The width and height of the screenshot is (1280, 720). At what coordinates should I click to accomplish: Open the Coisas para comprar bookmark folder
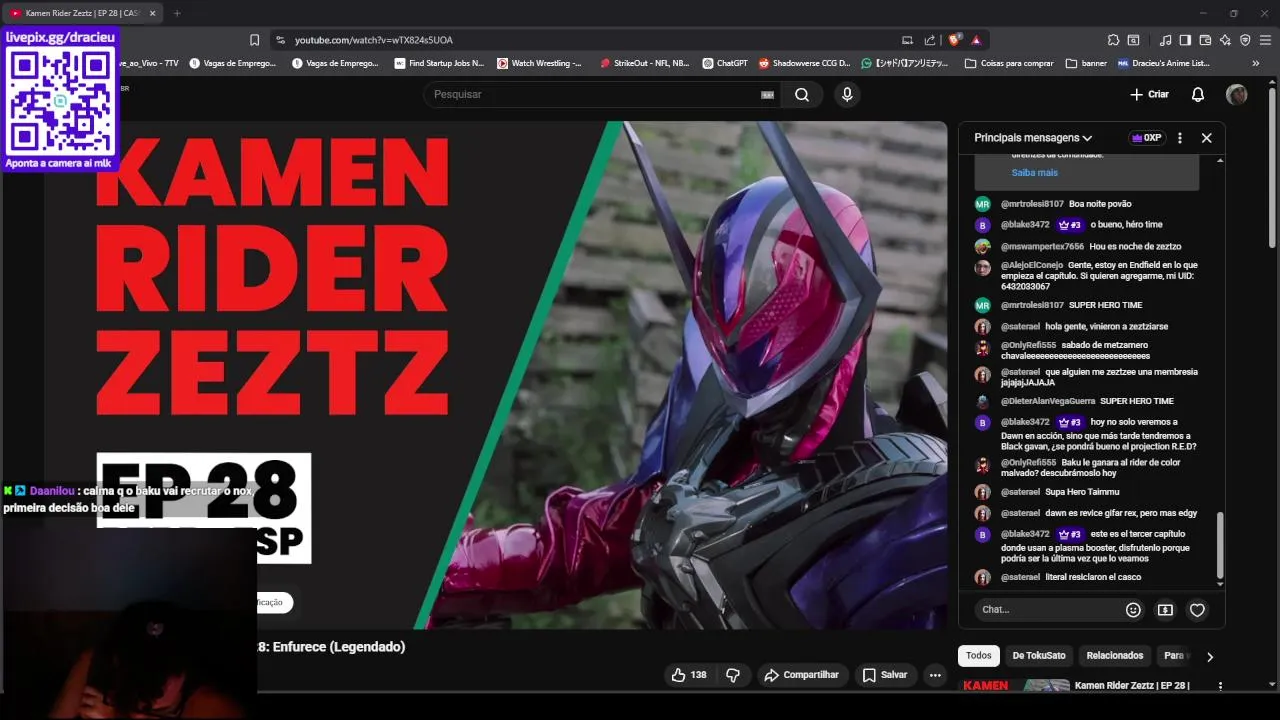(1008, 63)
